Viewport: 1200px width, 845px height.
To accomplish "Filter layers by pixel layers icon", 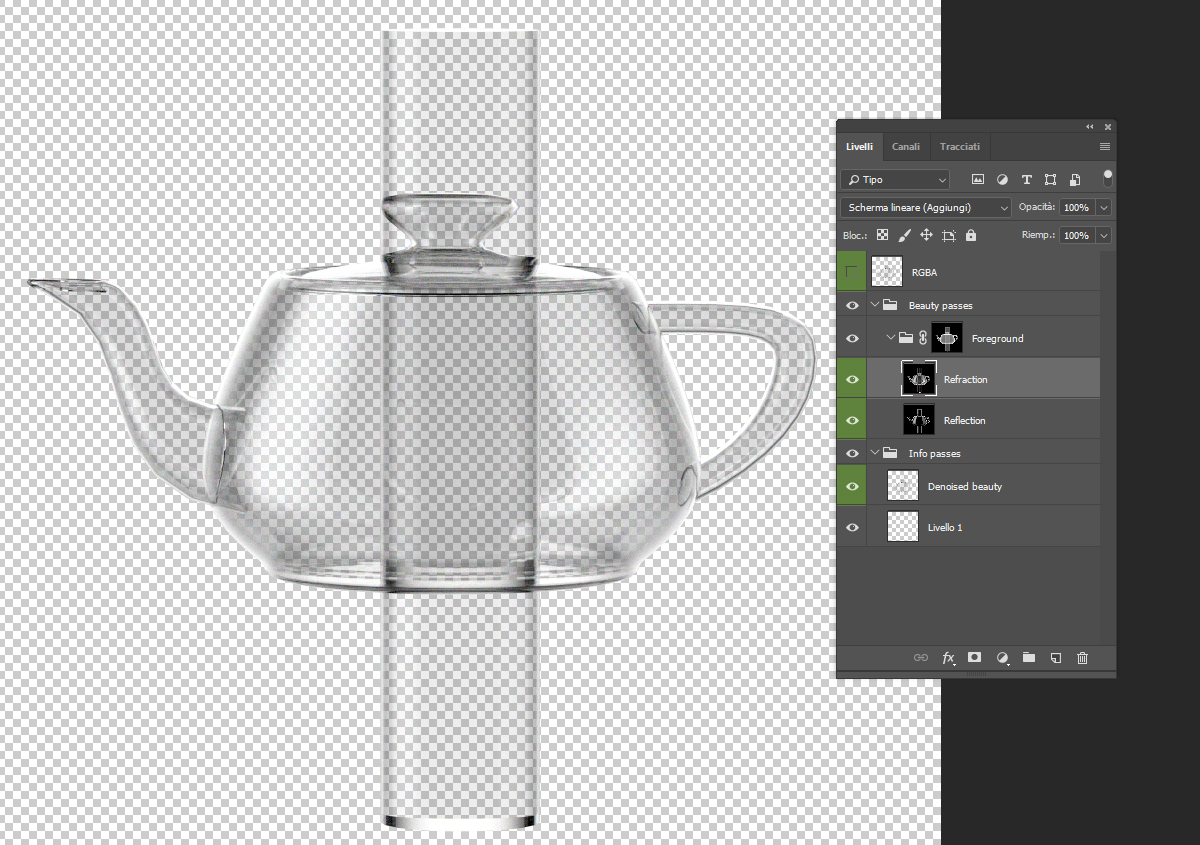I will point(978,180).
